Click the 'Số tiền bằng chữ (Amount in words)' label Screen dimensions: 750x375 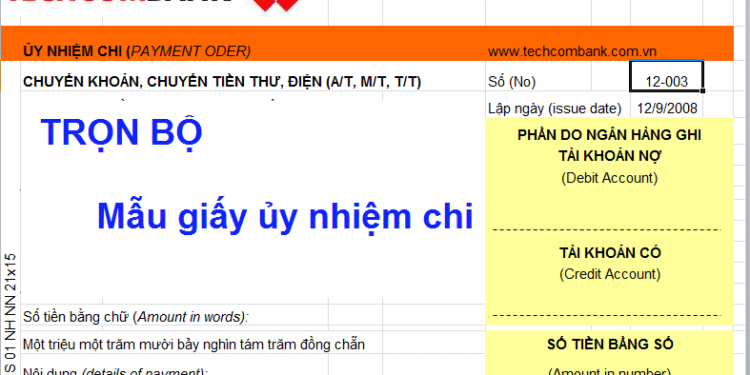pyautogui.click(x=135, y=316)
